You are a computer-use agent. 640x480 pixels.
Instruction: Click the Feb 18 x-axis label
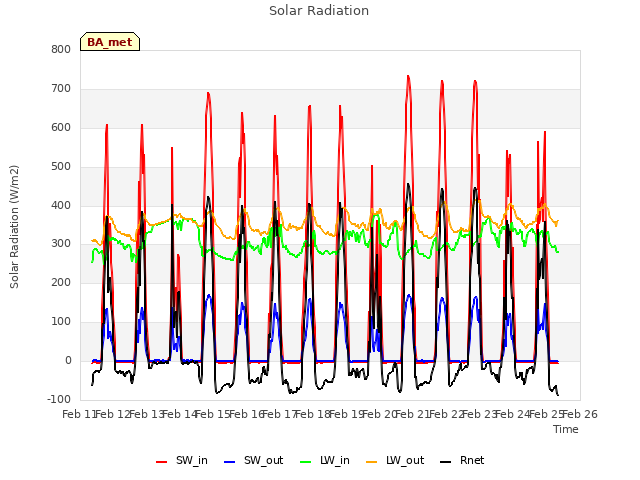pos(311,414)
